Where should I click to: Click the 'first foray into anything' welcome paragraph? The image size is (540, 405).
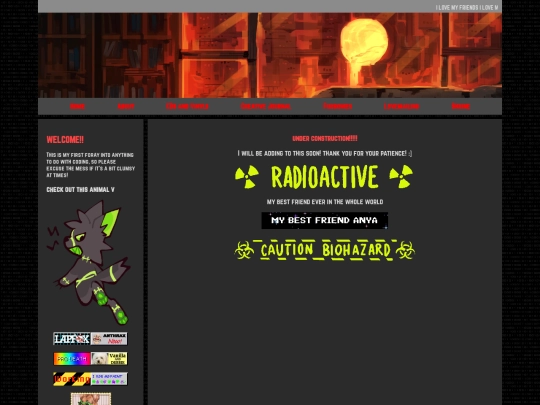91,165
